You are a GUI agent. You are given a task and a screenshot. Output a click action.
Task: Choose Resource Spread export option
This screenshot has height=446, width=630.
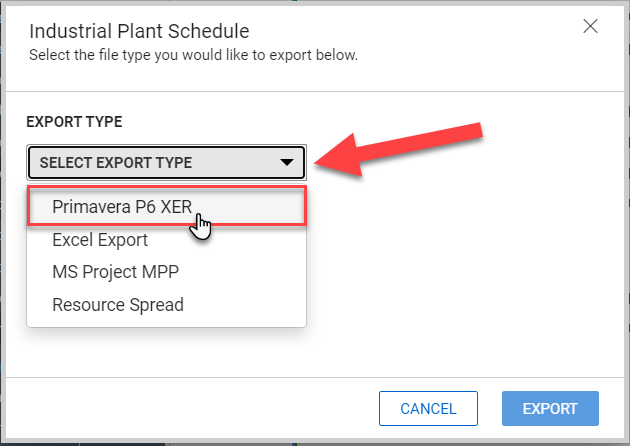(118, 304)
